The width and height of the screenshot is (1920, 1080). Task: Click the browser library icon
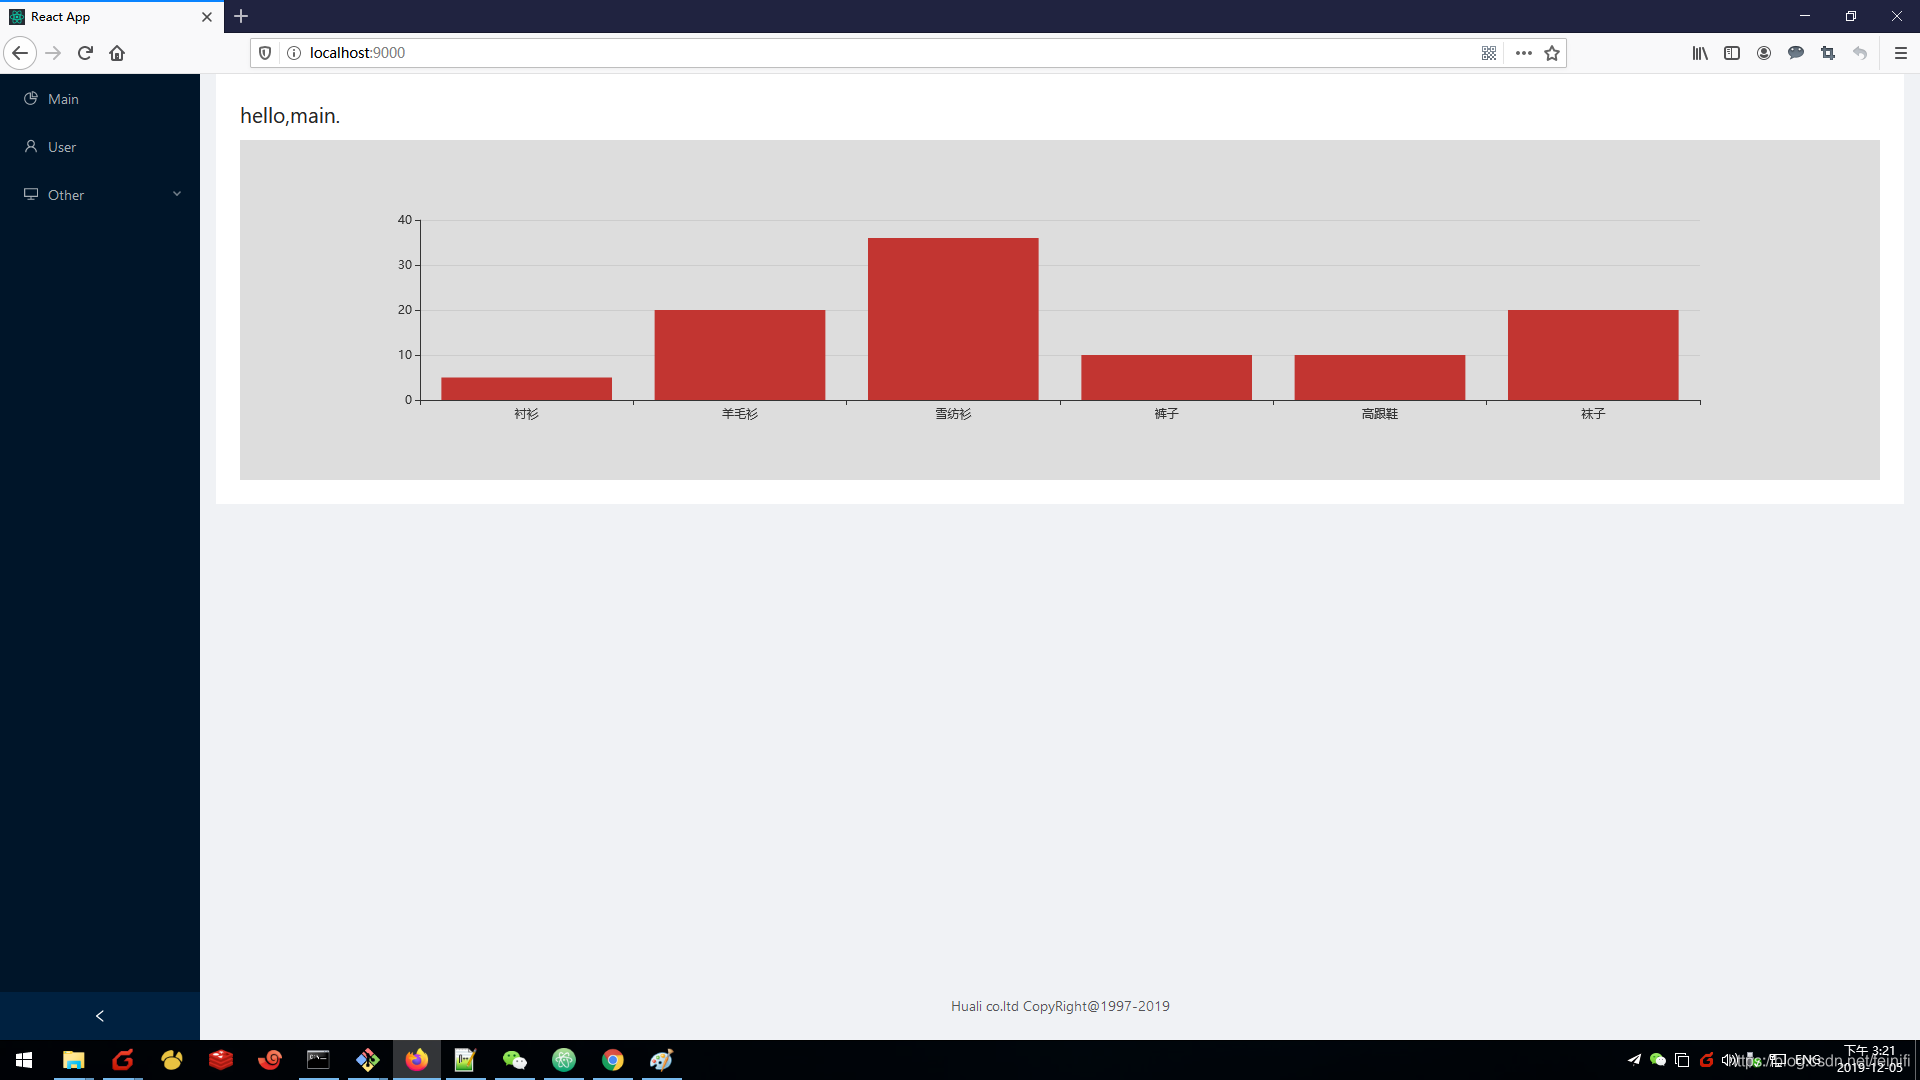point(1701,53)
